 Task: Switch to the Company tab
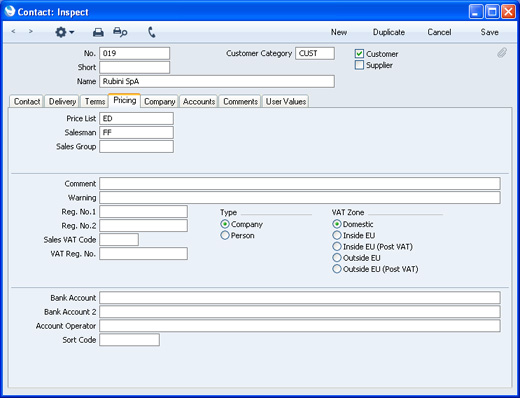coord(160,101)
